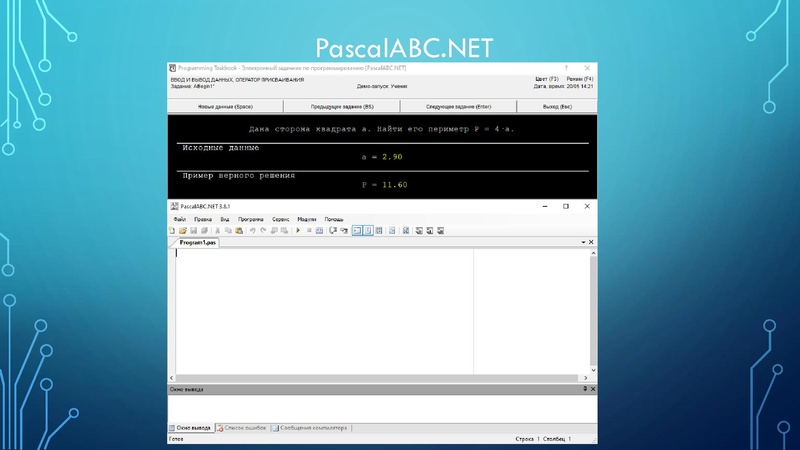Click the Cut scissors icon
Viewport: 800px width, 450px height.
pyautogui.click(x=219, y=230)
